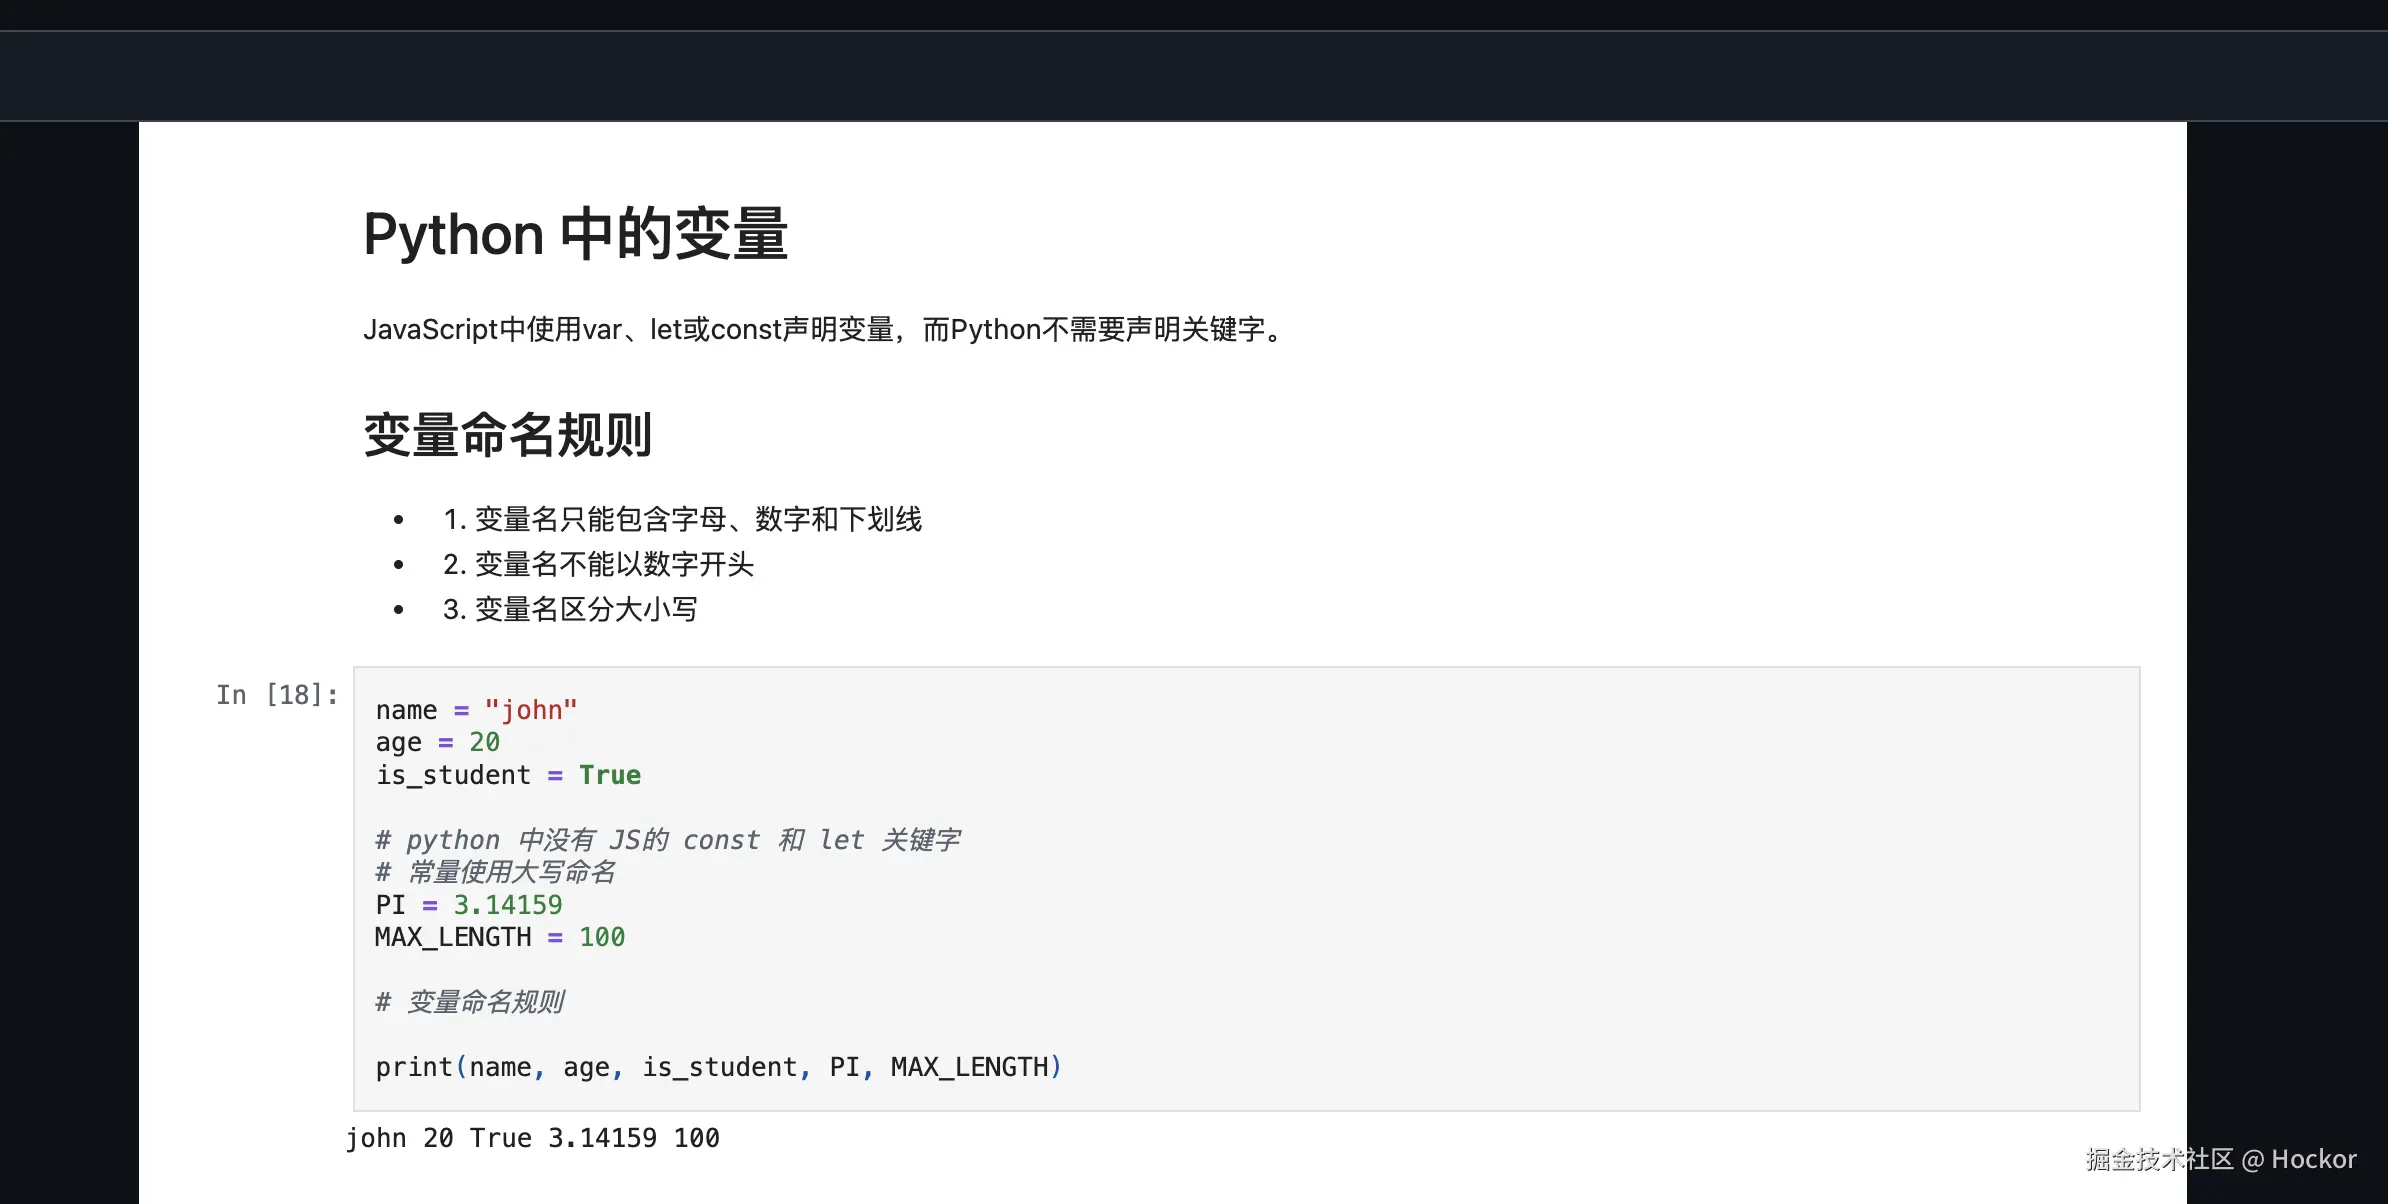Click the '# 常量使用大写命名' comment line
Screen dimensions: 2388x1204
(x=495, y=872)
